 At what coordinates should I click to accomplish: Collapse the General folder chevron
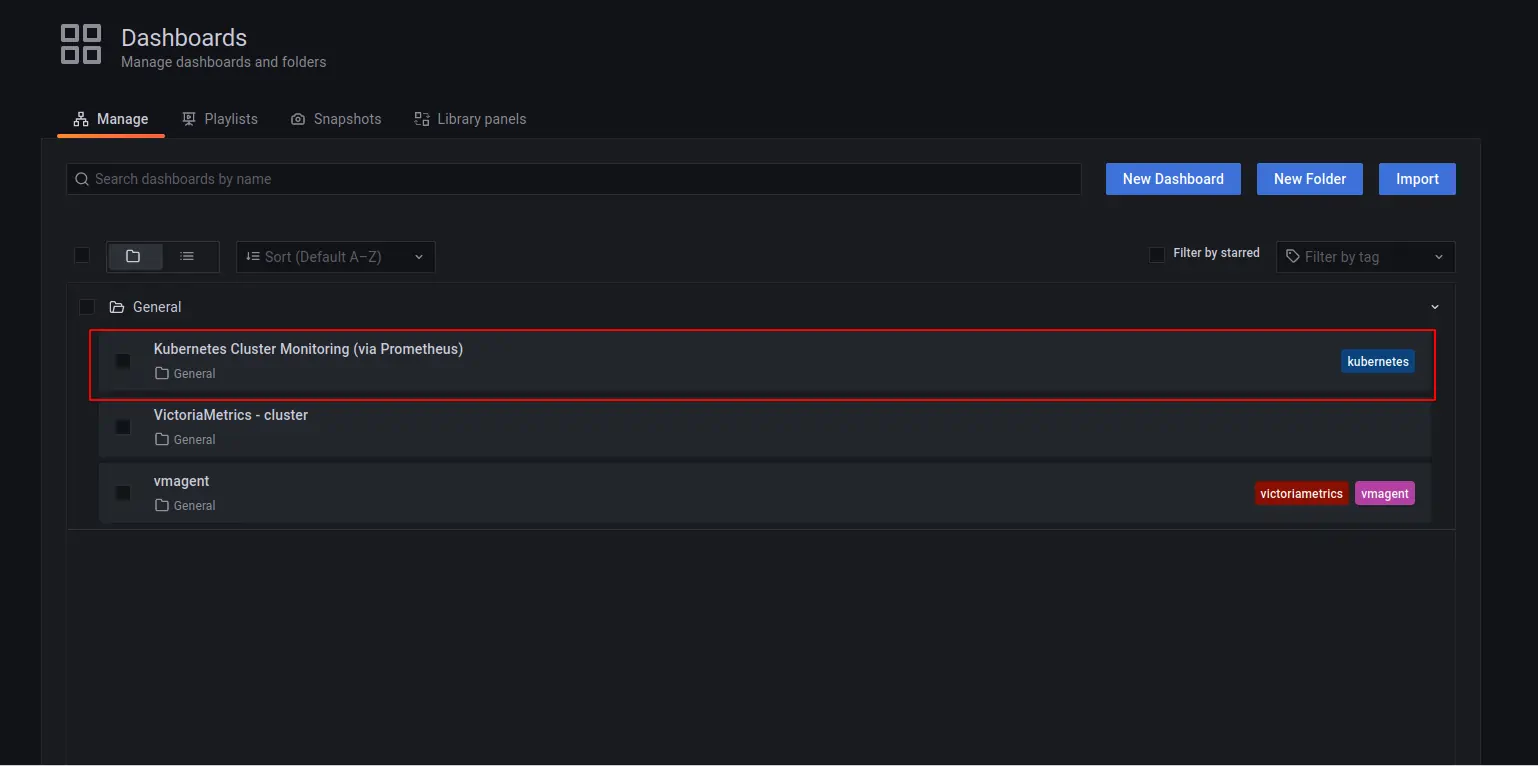tap(1435, 307)
